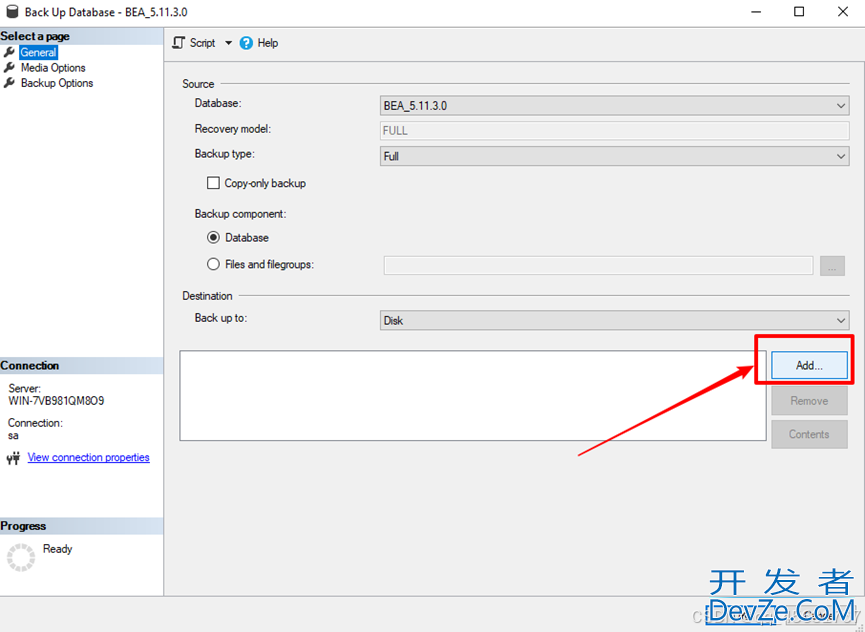
Task: Open the Script dropdown arrow
Action: tap(228, 43)
